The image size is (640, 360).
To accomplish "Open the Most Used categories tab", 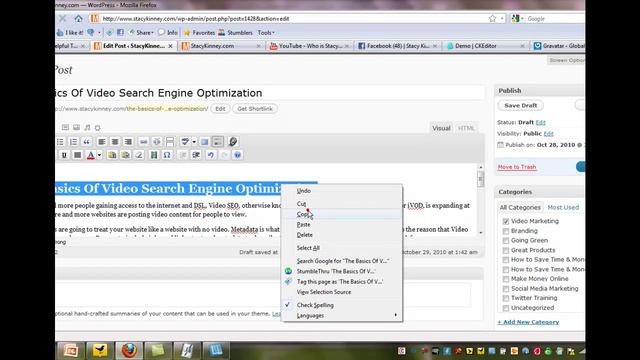I will pyautogui.click(x=563, y=207).
